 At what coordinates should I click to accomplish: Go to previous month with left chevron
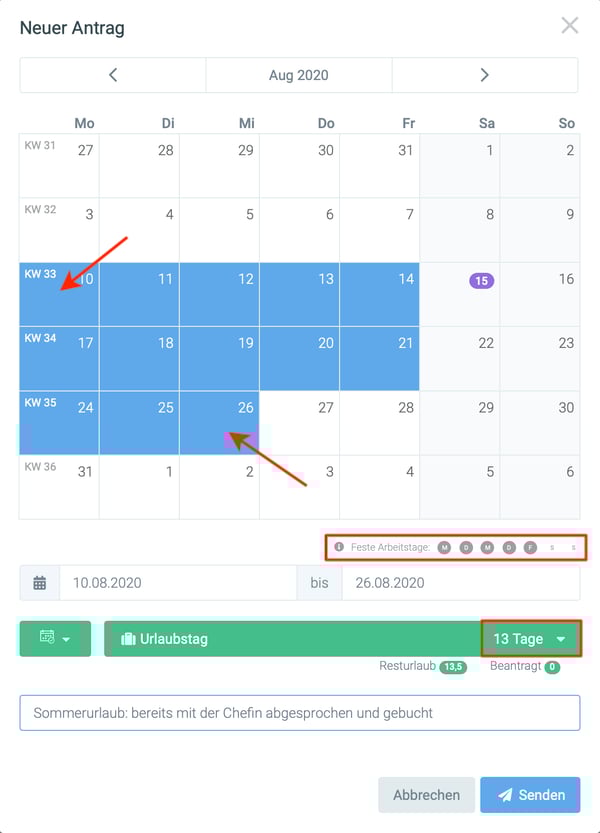(113, 75)
